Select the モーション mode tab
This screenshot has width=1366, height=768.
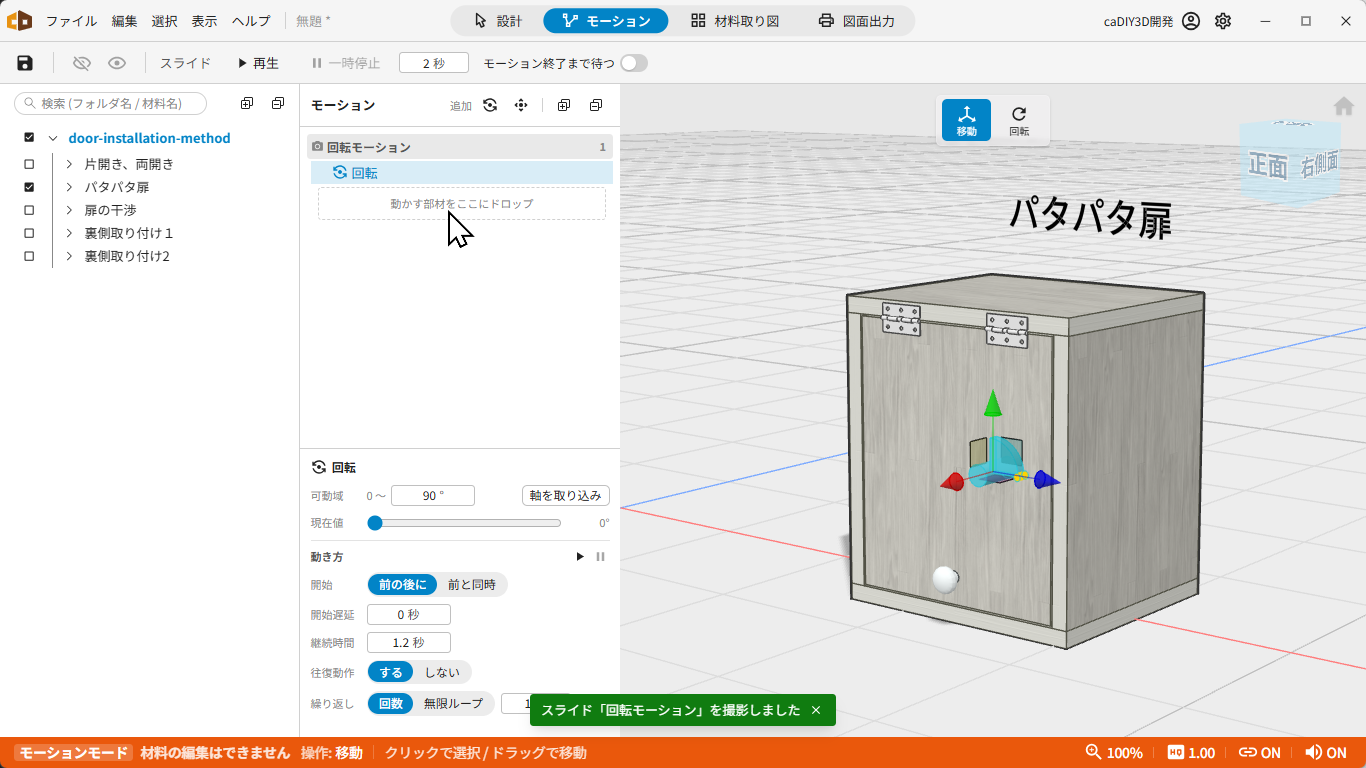(606, 21)
